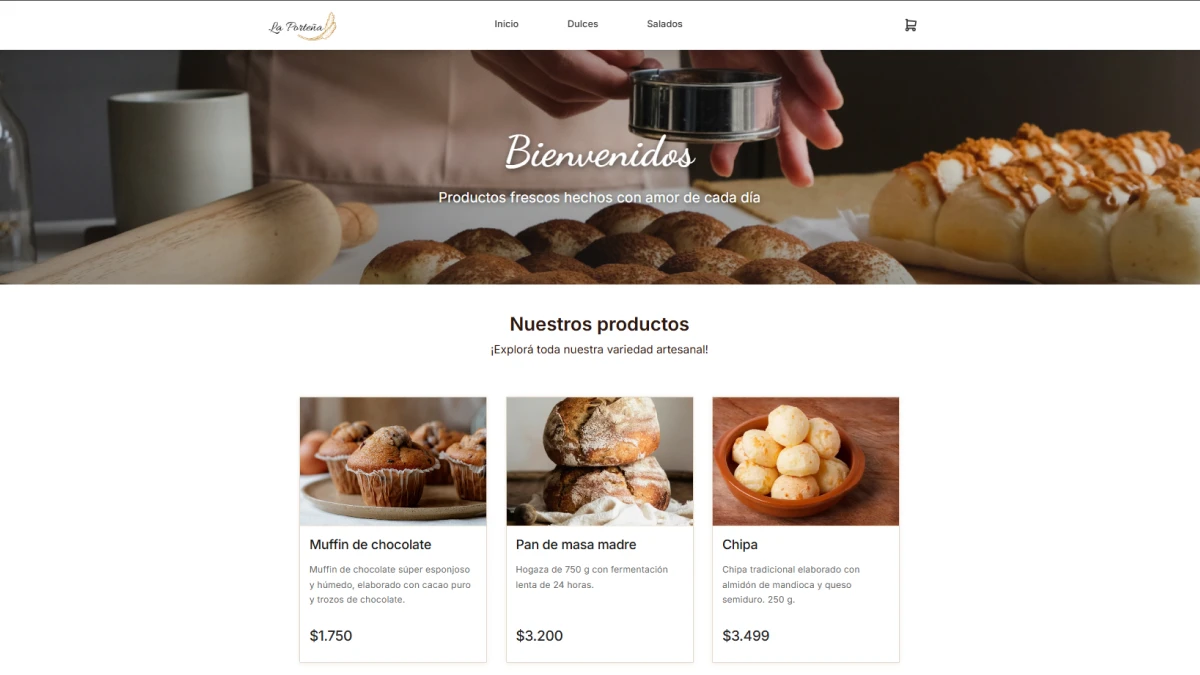The width and height of the screenshot is (1200, 675).
Task: Select the Chipa product title
Action: pos(740,545)
